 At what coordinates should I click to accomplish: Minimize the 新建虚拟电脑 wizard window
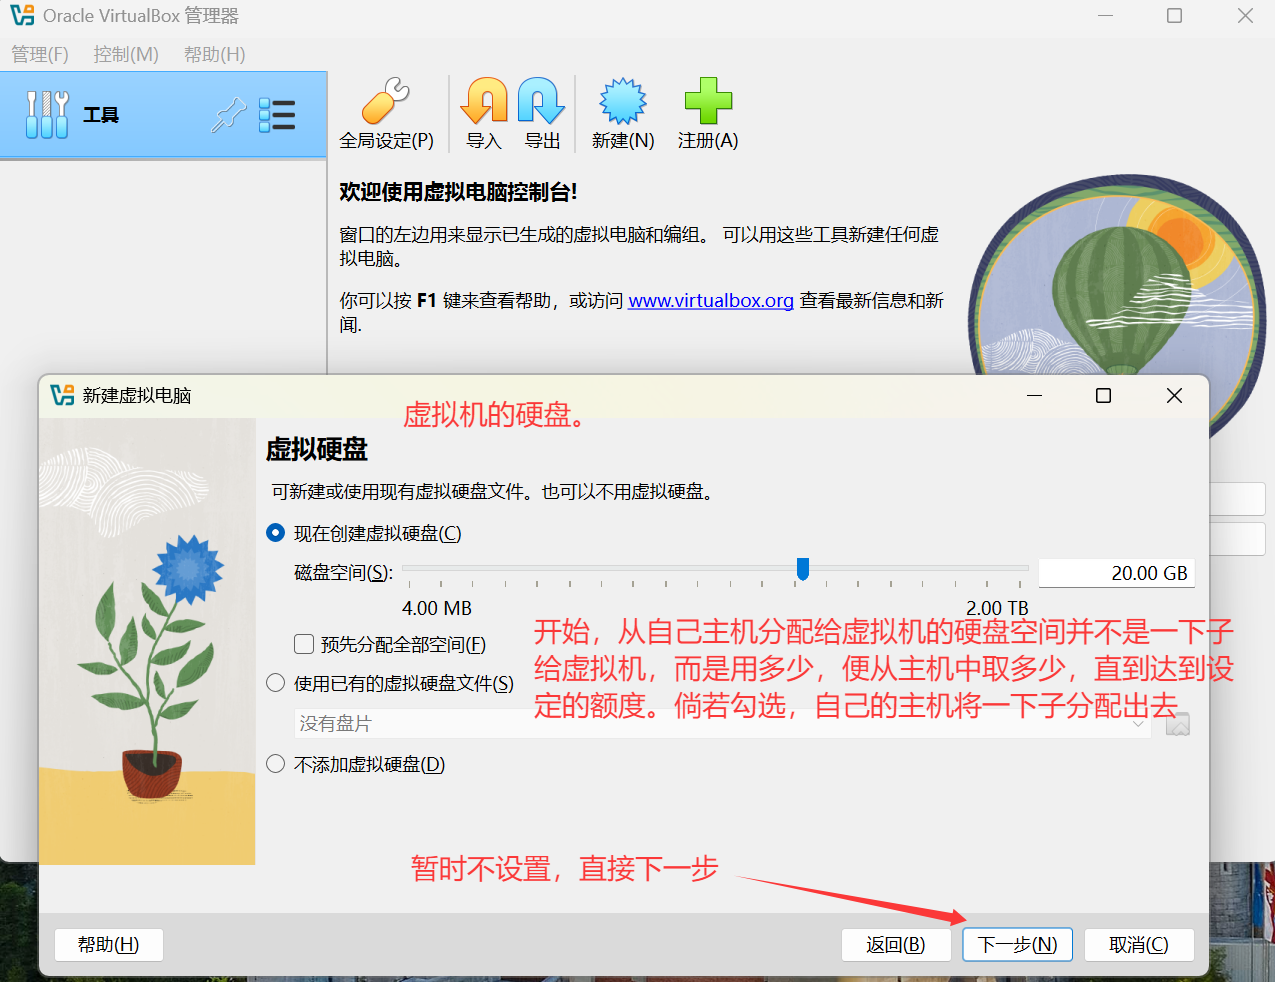(1035, 395)
